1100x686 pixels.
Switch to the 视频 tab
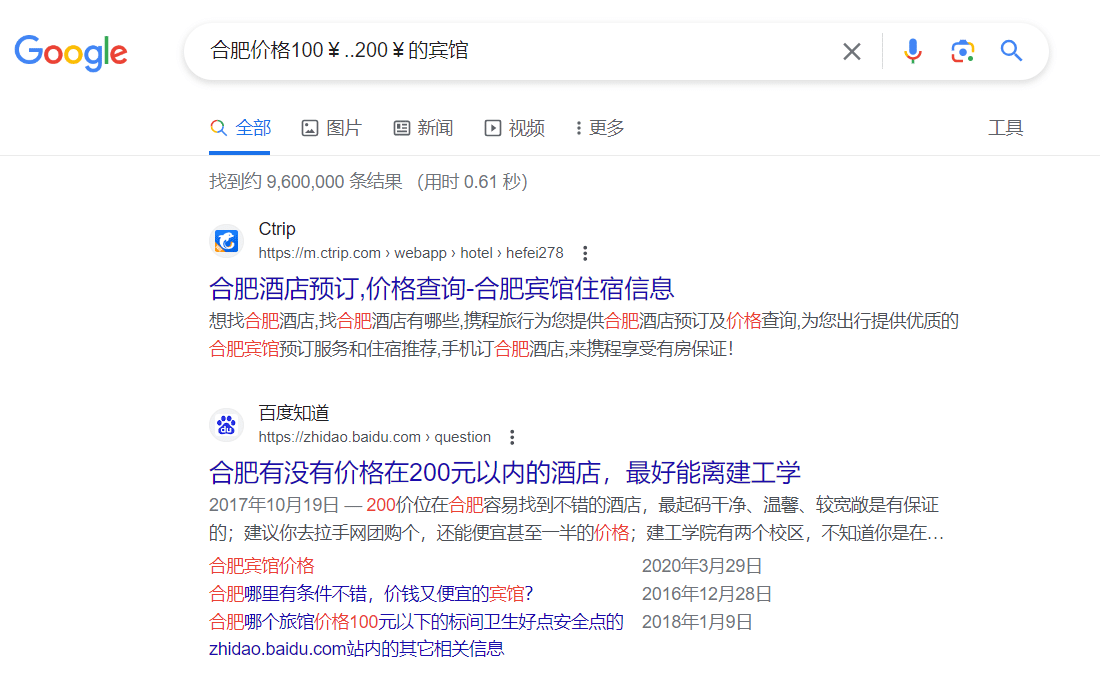514,128
